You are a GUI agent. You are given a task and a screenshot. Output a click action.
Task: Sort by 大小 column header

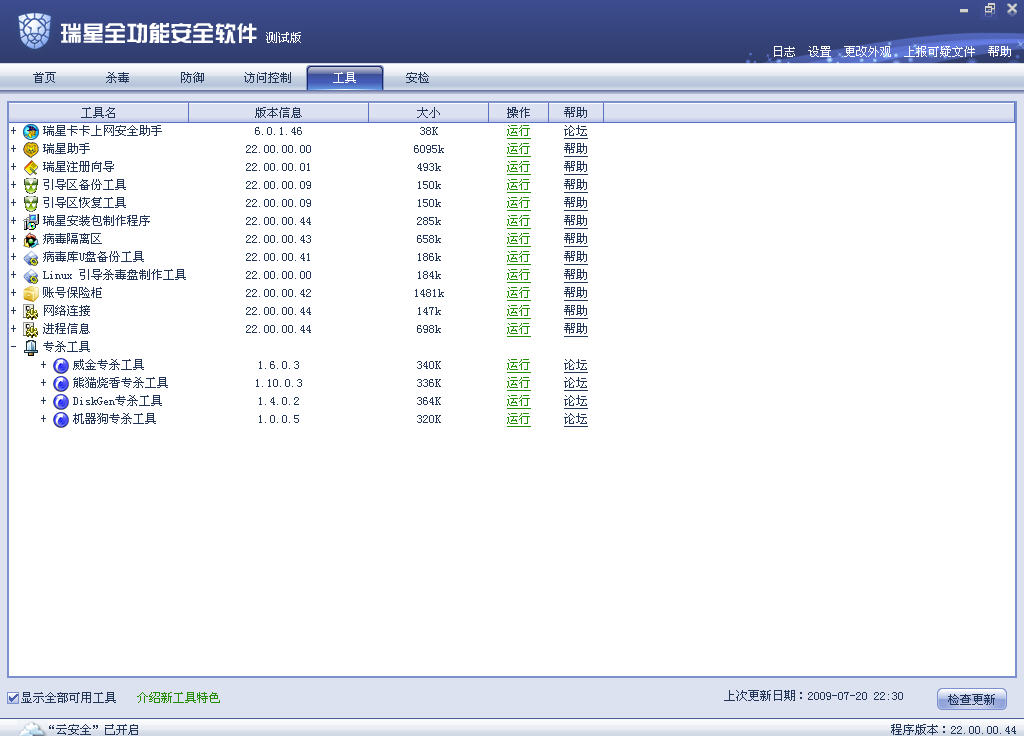(x=428, y=112)
